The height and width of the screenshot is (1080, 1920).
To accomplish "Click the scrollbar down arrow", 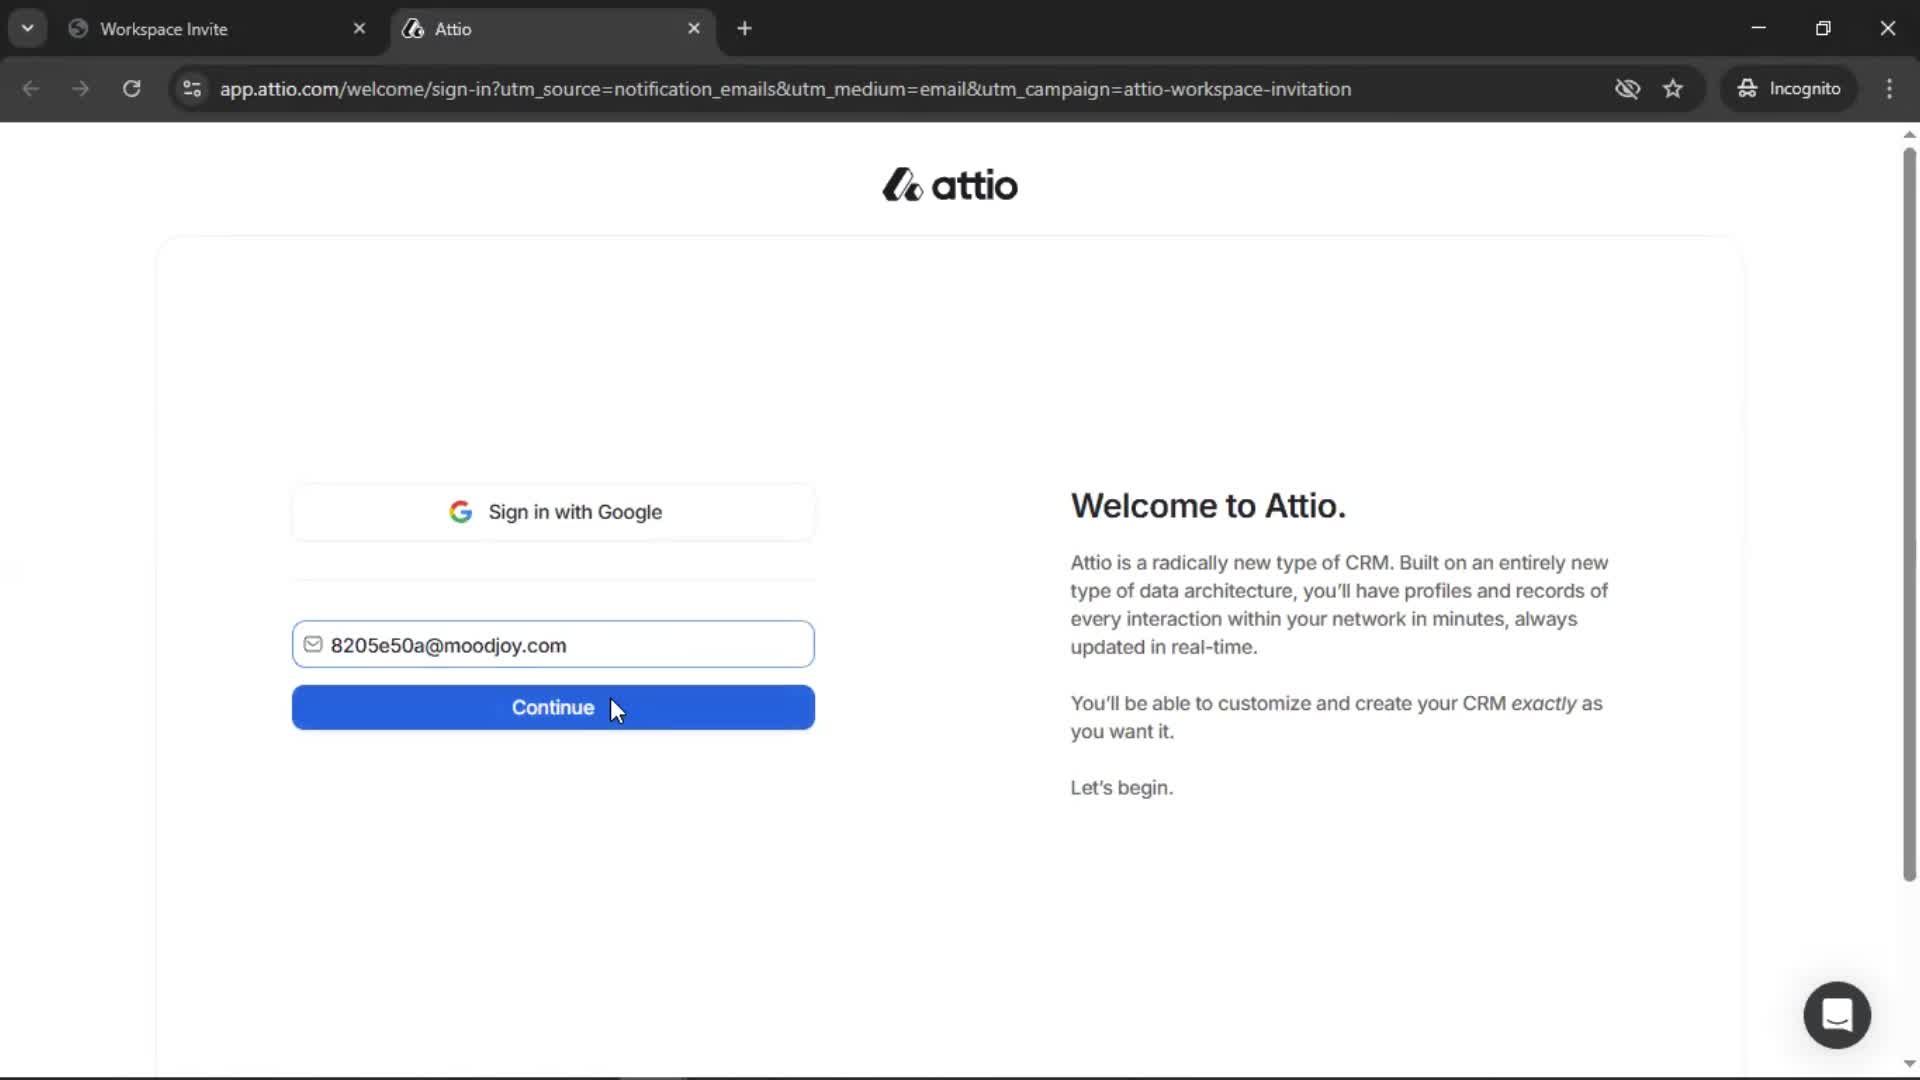I will [1909, 1064].
